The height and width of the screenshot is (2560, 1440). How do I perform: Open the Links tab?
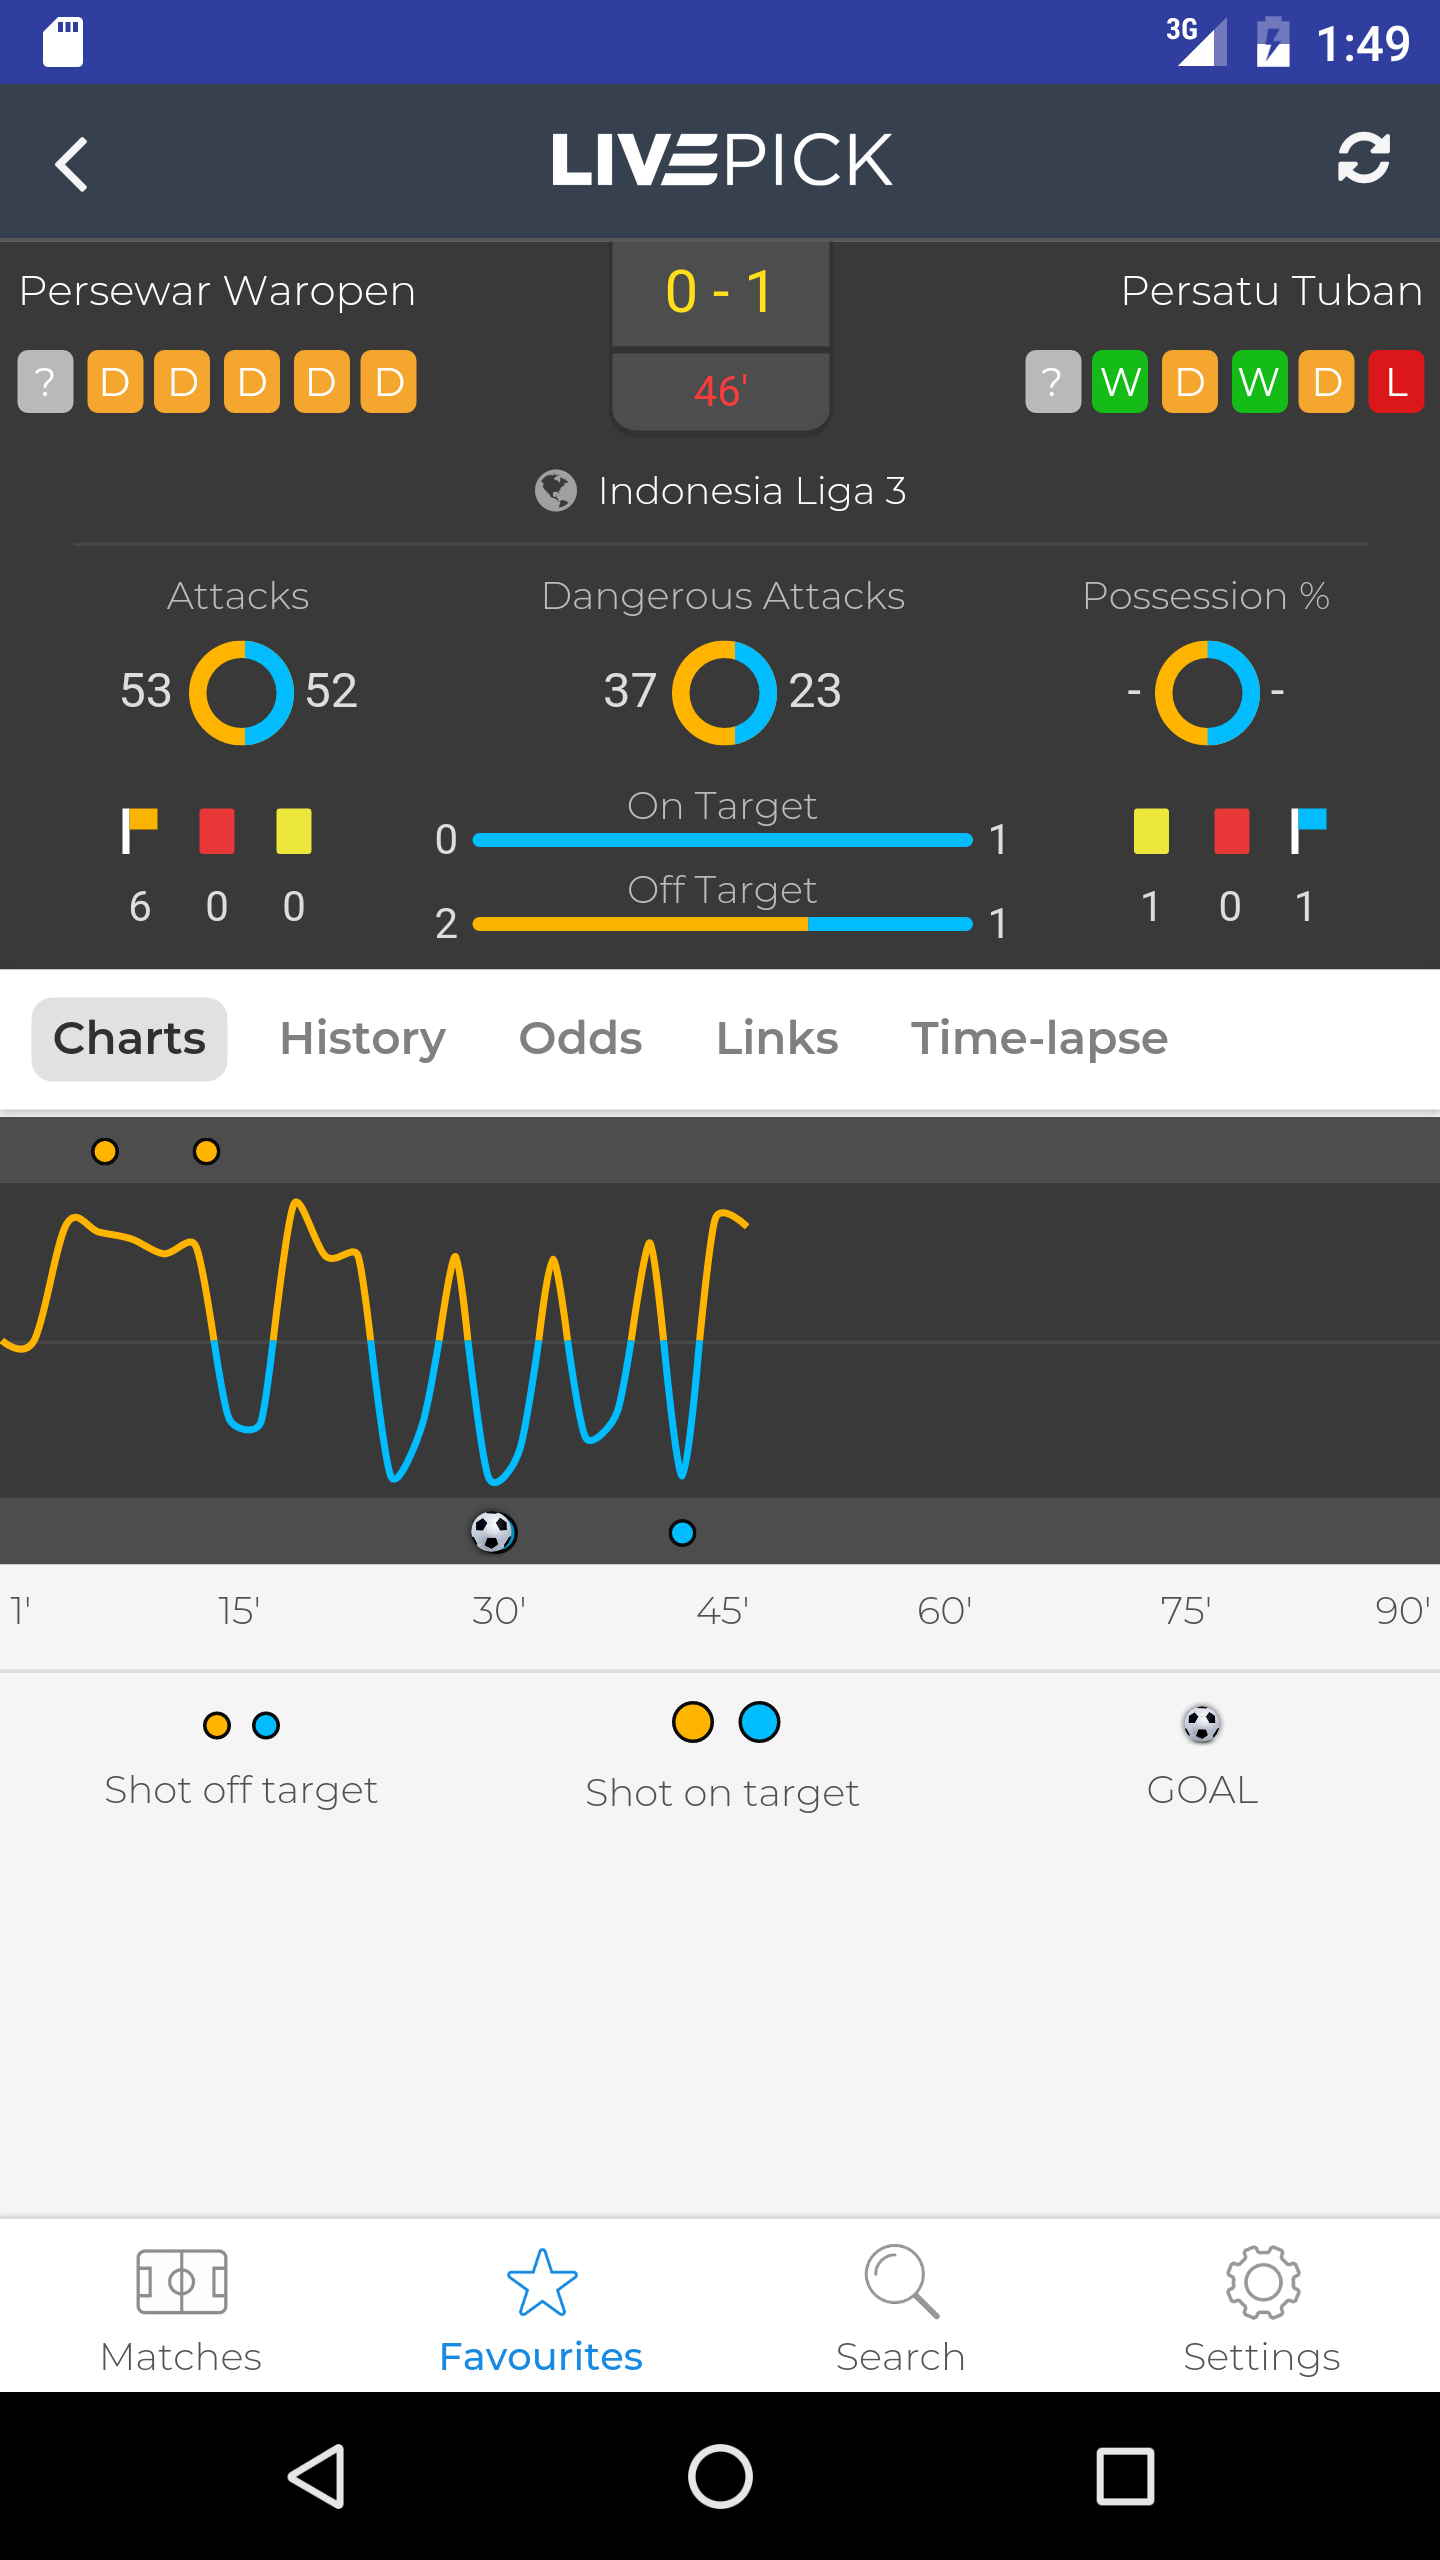(777, 1039)
